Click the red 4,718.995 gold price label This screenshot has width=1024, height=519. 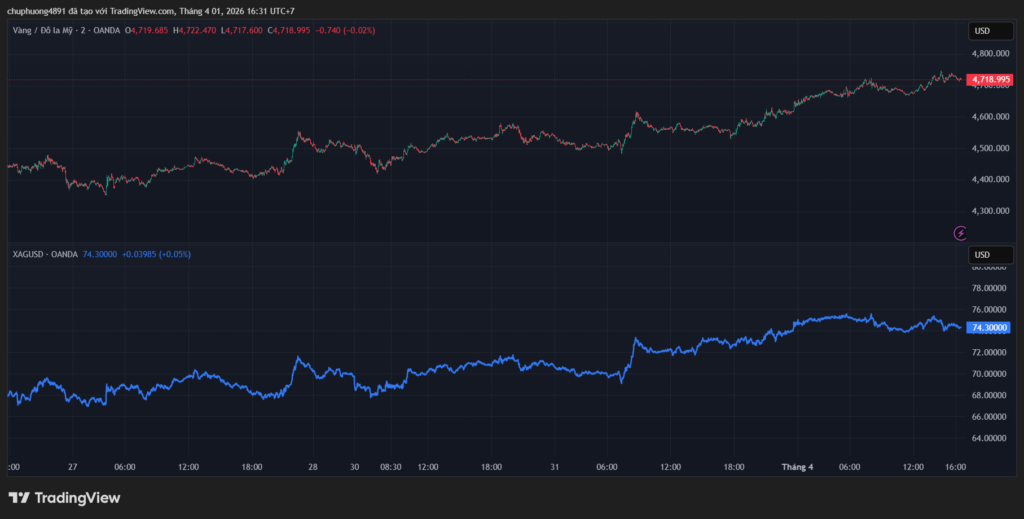(x=990, y=79)
